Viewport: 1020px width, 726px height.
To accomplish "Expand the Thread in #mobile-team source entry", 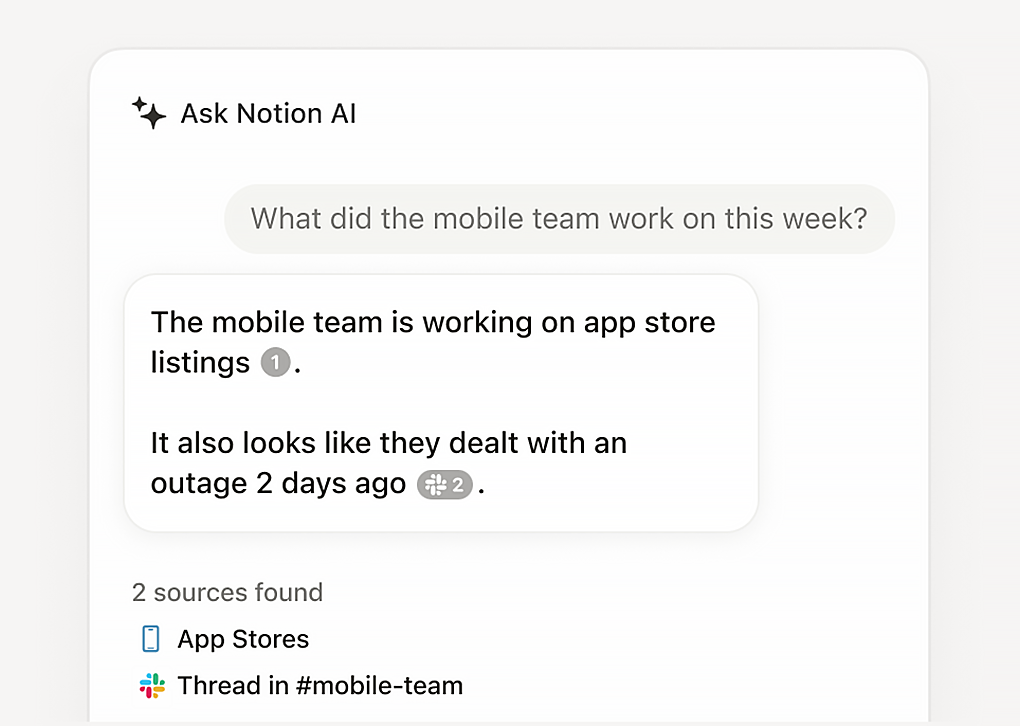I will tap(320, 686).
